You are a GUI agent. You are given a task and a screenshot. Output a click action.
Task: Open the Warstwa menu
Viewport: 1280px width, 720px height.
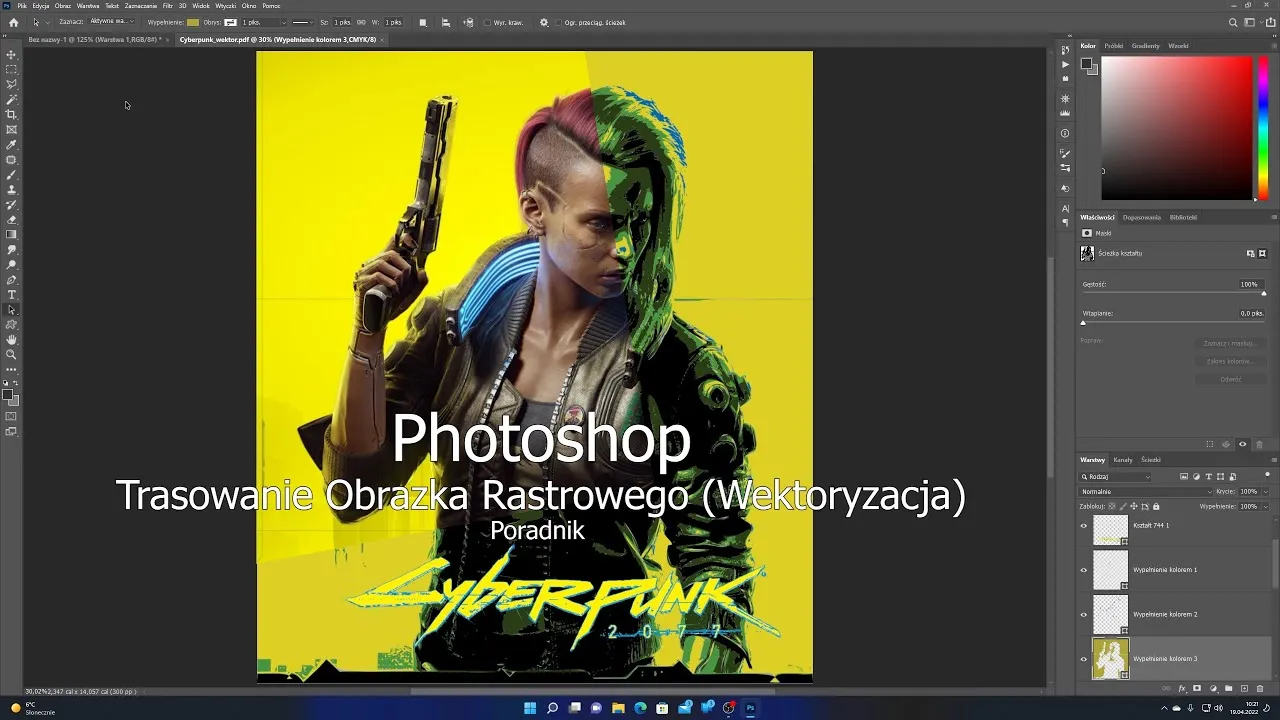[88, 6]
